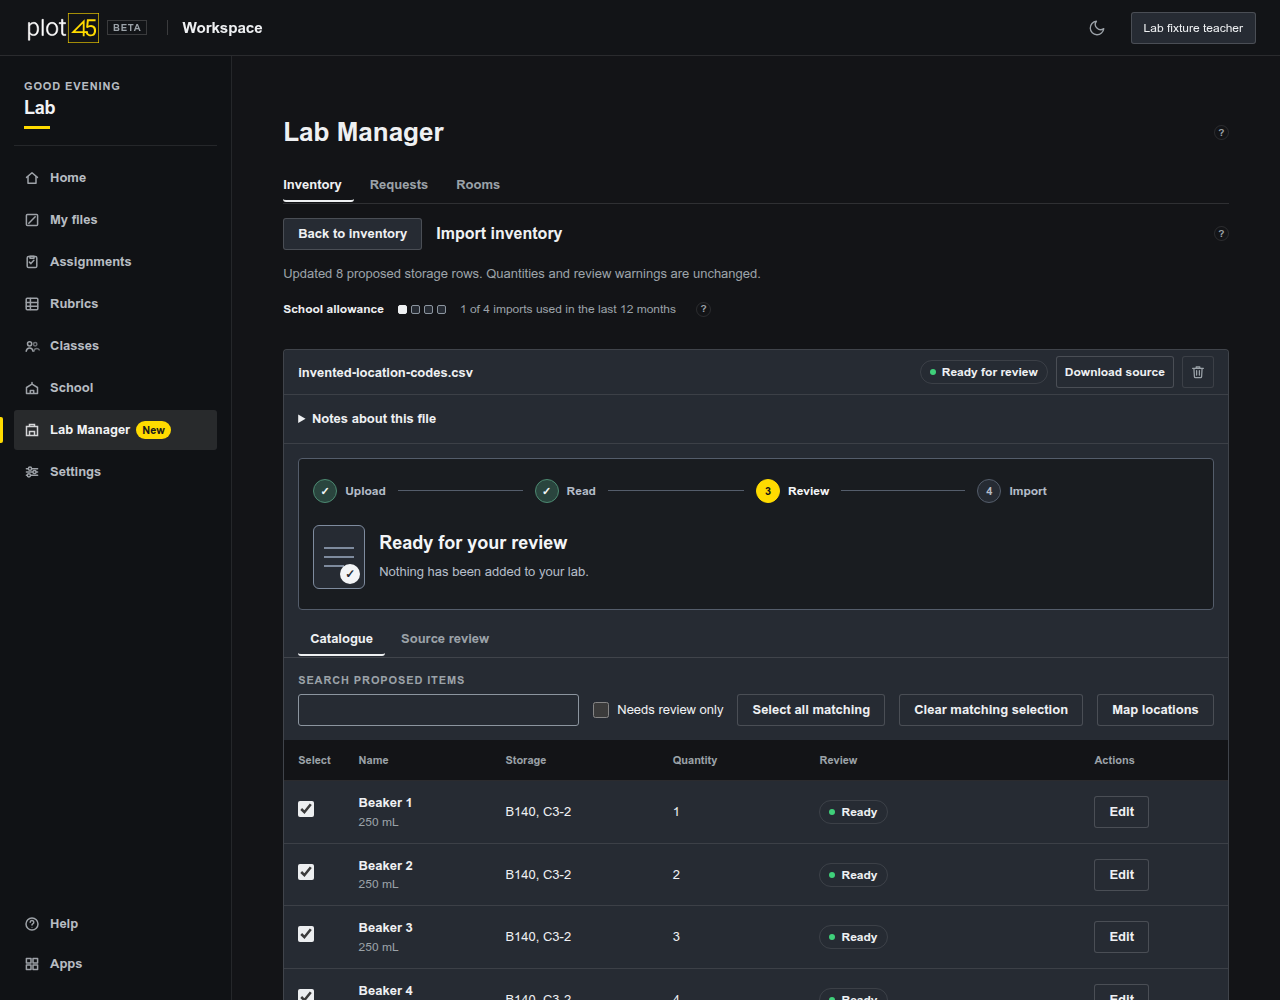
Task: Click the Ready for review status badge
Action: (984, 372)
